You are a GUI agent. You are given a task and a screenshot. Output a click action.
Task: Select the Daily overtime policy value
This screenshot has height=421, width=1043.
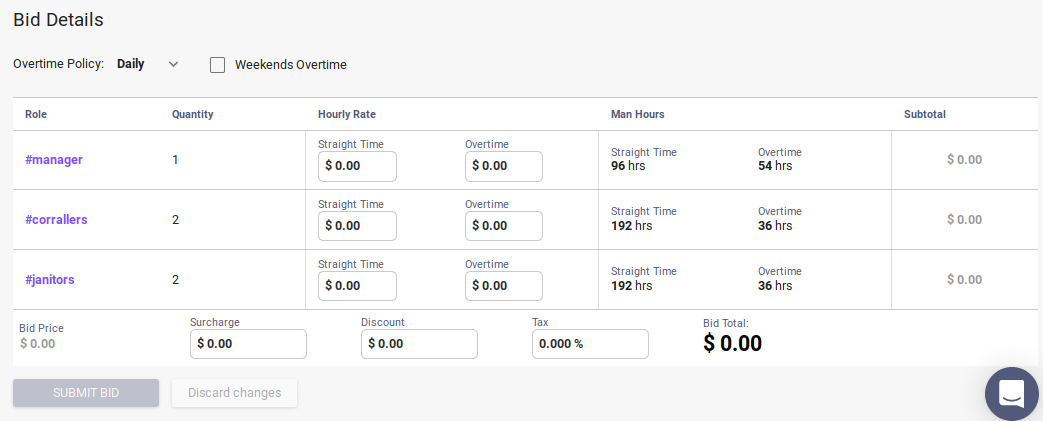(131, 64)
